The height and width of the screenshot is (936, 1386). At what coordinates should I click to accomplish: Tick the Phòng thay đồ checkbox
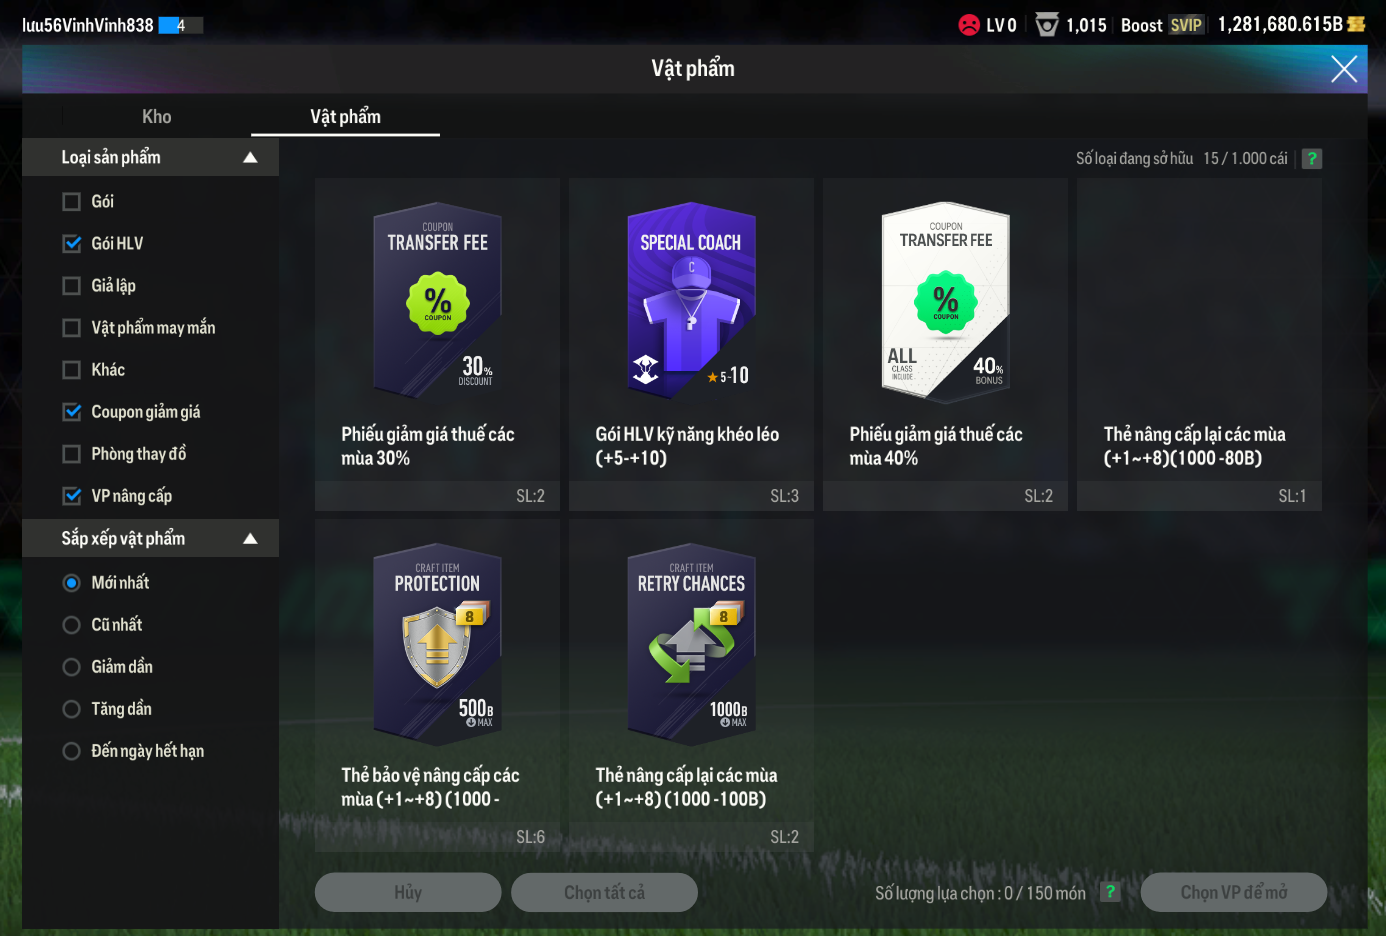tap(72, 454)
